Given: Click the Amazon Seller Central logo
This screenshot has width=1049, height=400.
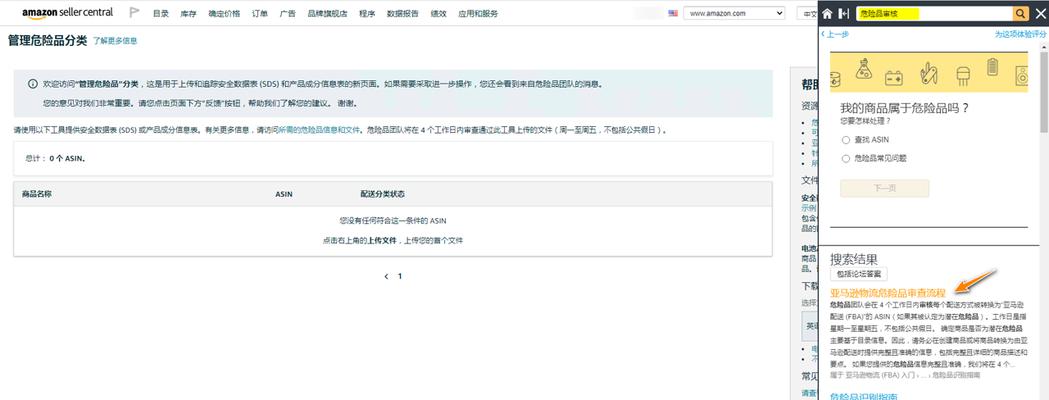Looking at the screenshot, I should pos(68,13).
